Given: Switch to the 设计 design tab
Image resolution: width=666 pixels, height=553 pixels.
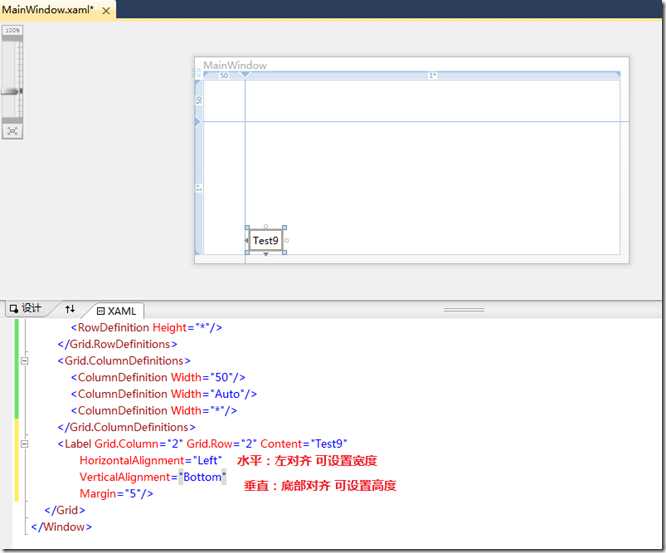Looking at the screenshot, I should [25, 308].
